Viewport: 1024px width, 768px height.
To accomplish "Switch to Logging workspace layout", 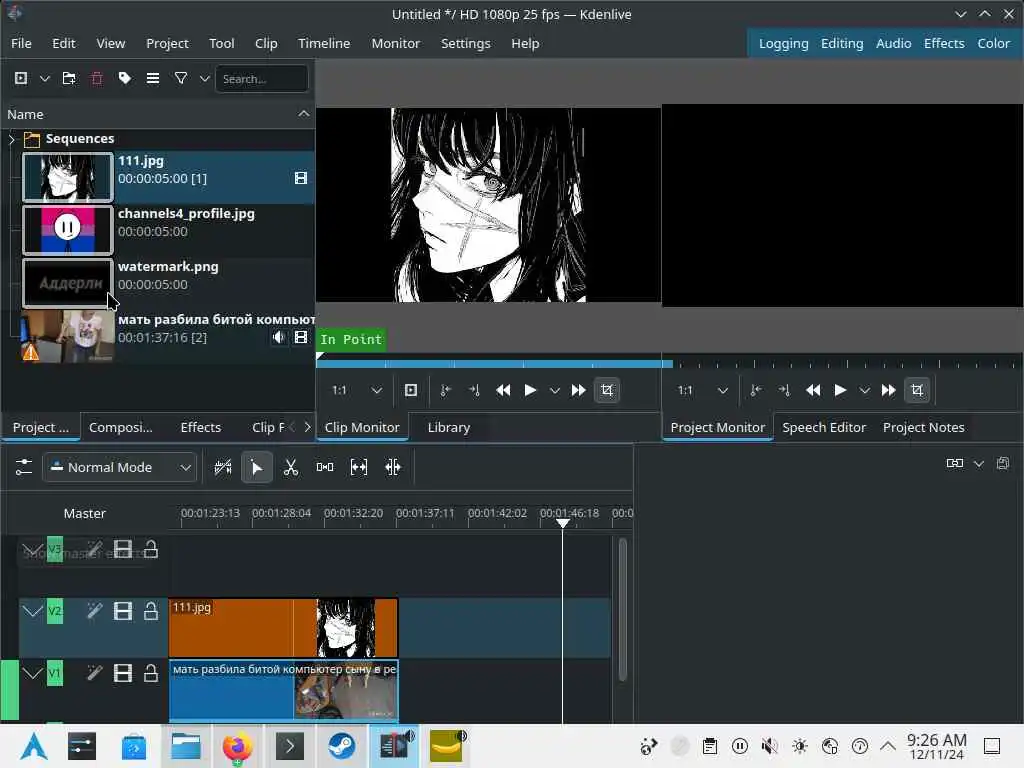I will click(x=783, y=43).
